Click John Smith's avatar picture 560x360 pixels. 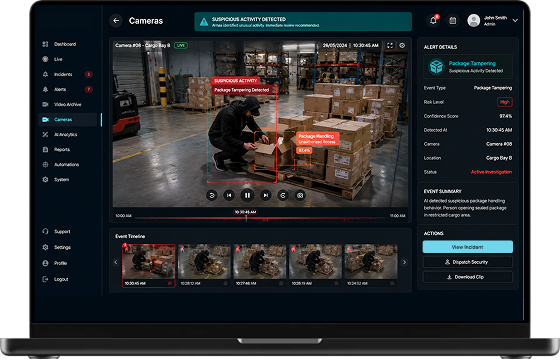pos(474,21)
